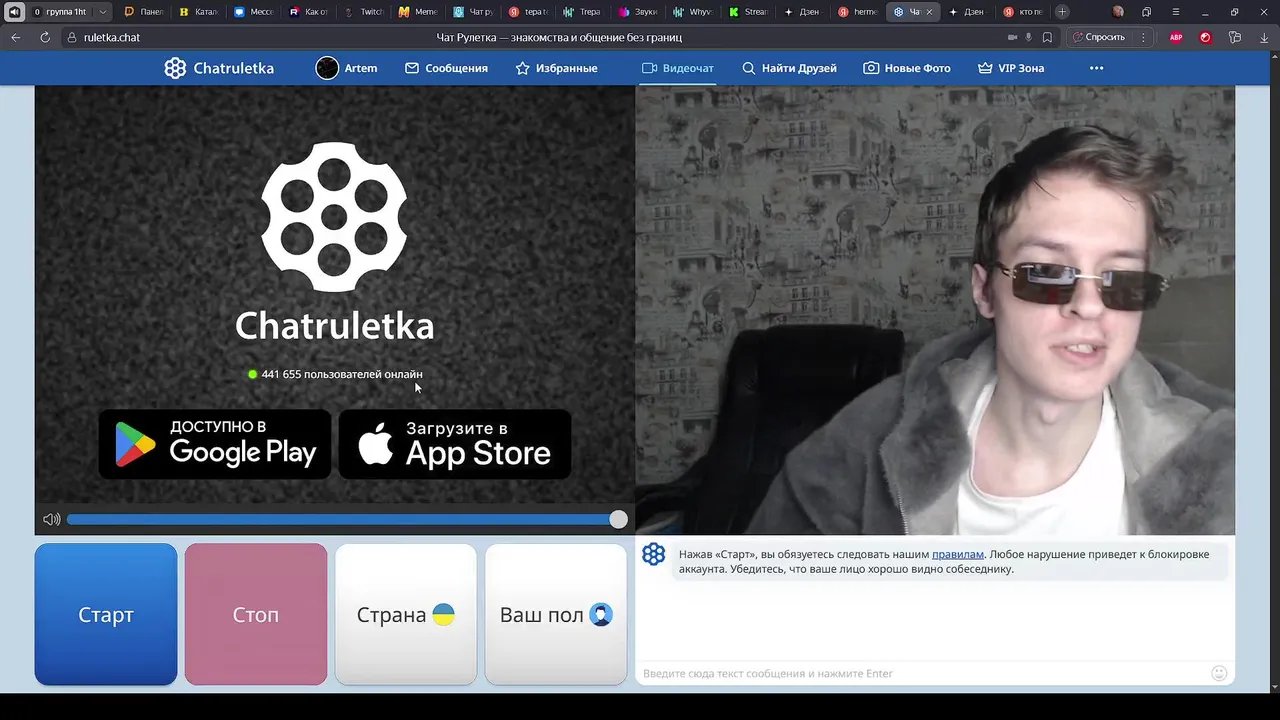Click the Chatruletka logo in the header
The image size is (1280, 720).
[x=219, y=68]
